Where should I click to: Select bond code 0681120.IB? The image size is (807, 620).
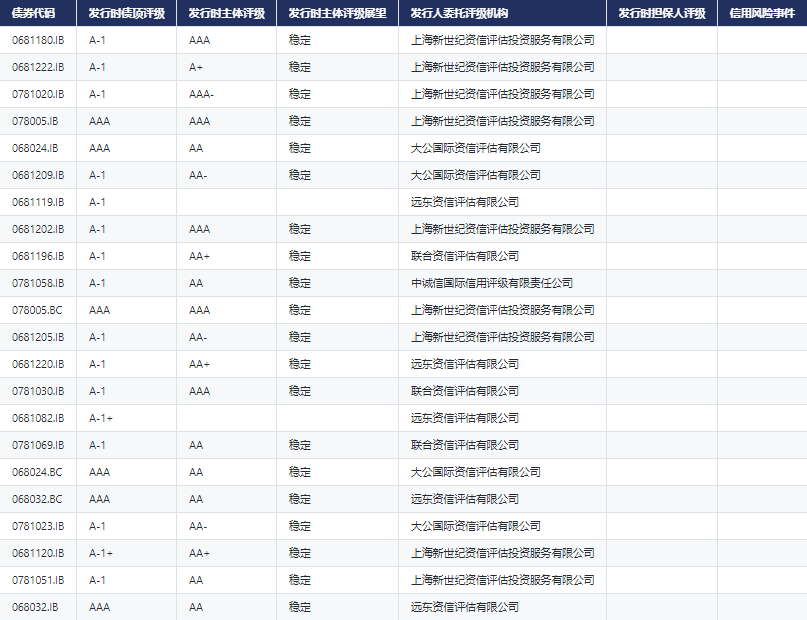click(38, 554)
